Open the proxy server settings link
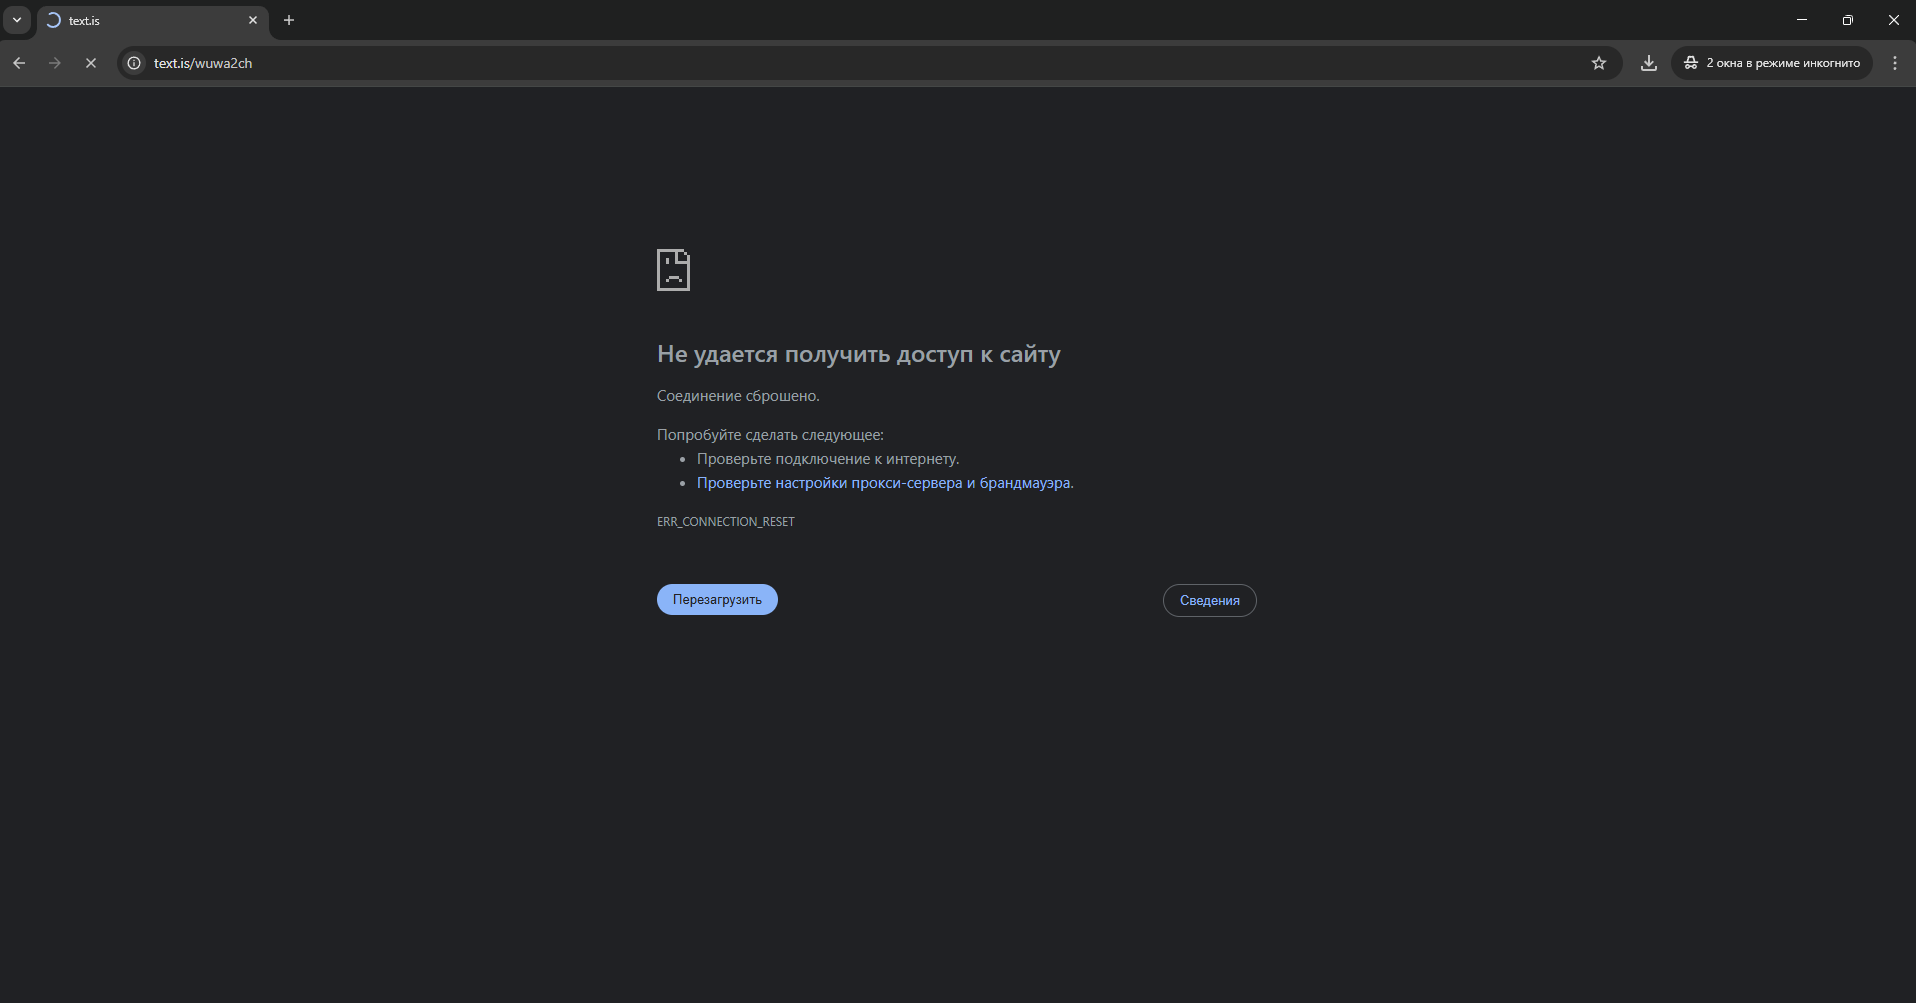Viewport: 1916px width, 1003px height. click(x=884, y=483)
